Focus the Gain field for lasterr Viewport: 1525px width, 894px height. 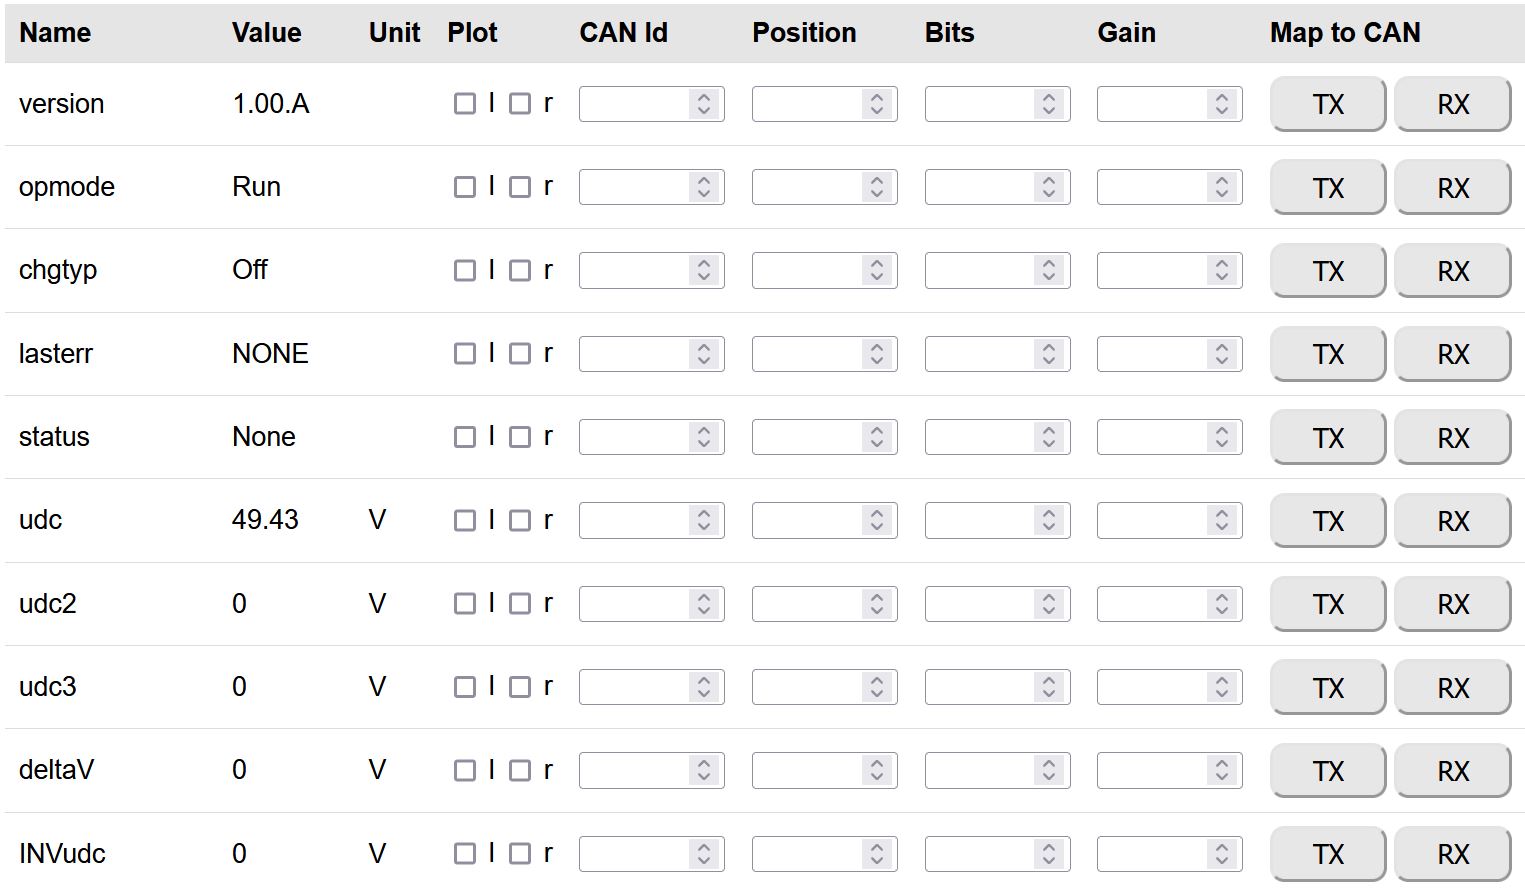(x=1152, y=354)
